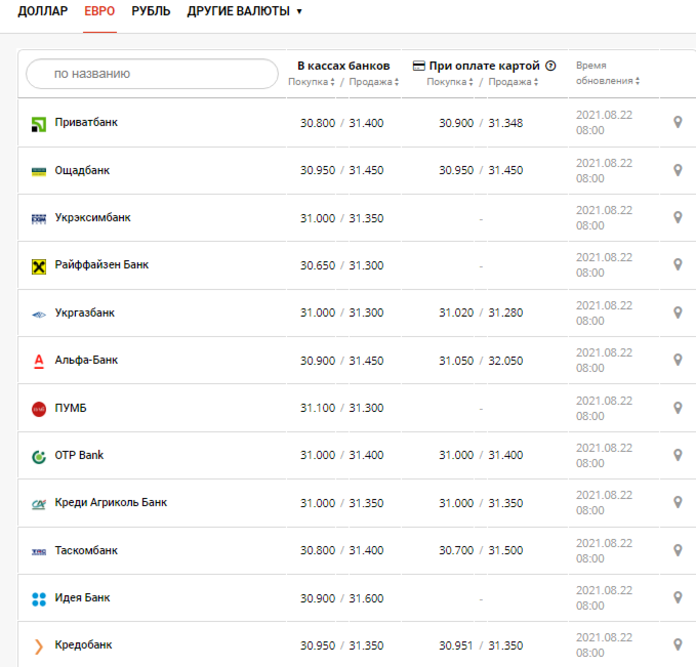Image resolution: width=696 pixels, height=667 pixels.
Task: Click the OTP Bank green logo
Action: pyautogui.click(x=39, y=457)
